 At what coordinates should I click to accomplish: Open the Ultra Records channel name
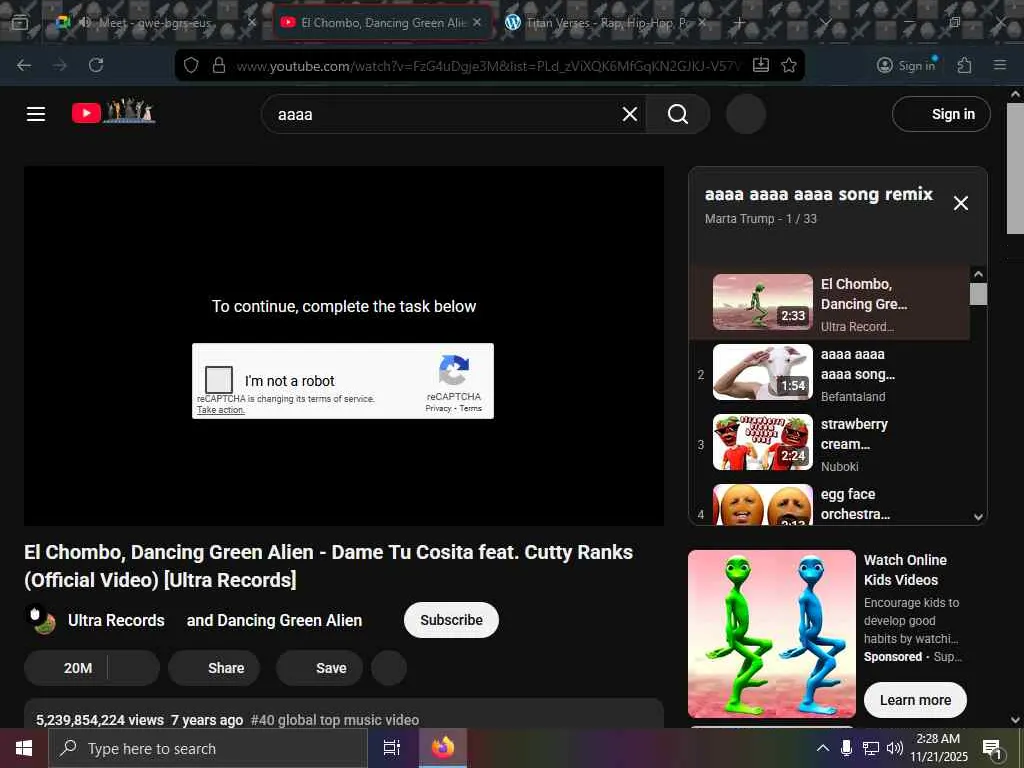pyautogui.click(x=116, y=620)
